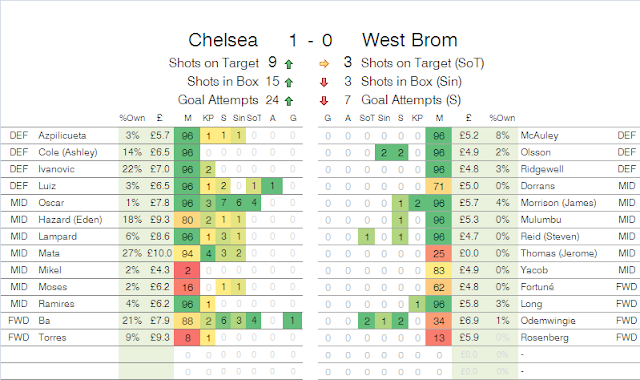Click the West Brom team heading
This screenshot has width=640, height=380.
pos(409,40)
